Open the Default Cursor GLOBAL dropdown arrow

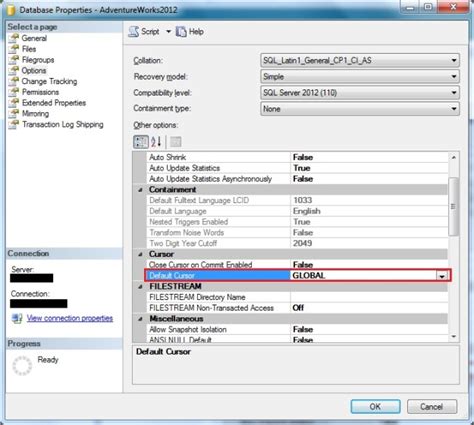click(x=442, y=276)
